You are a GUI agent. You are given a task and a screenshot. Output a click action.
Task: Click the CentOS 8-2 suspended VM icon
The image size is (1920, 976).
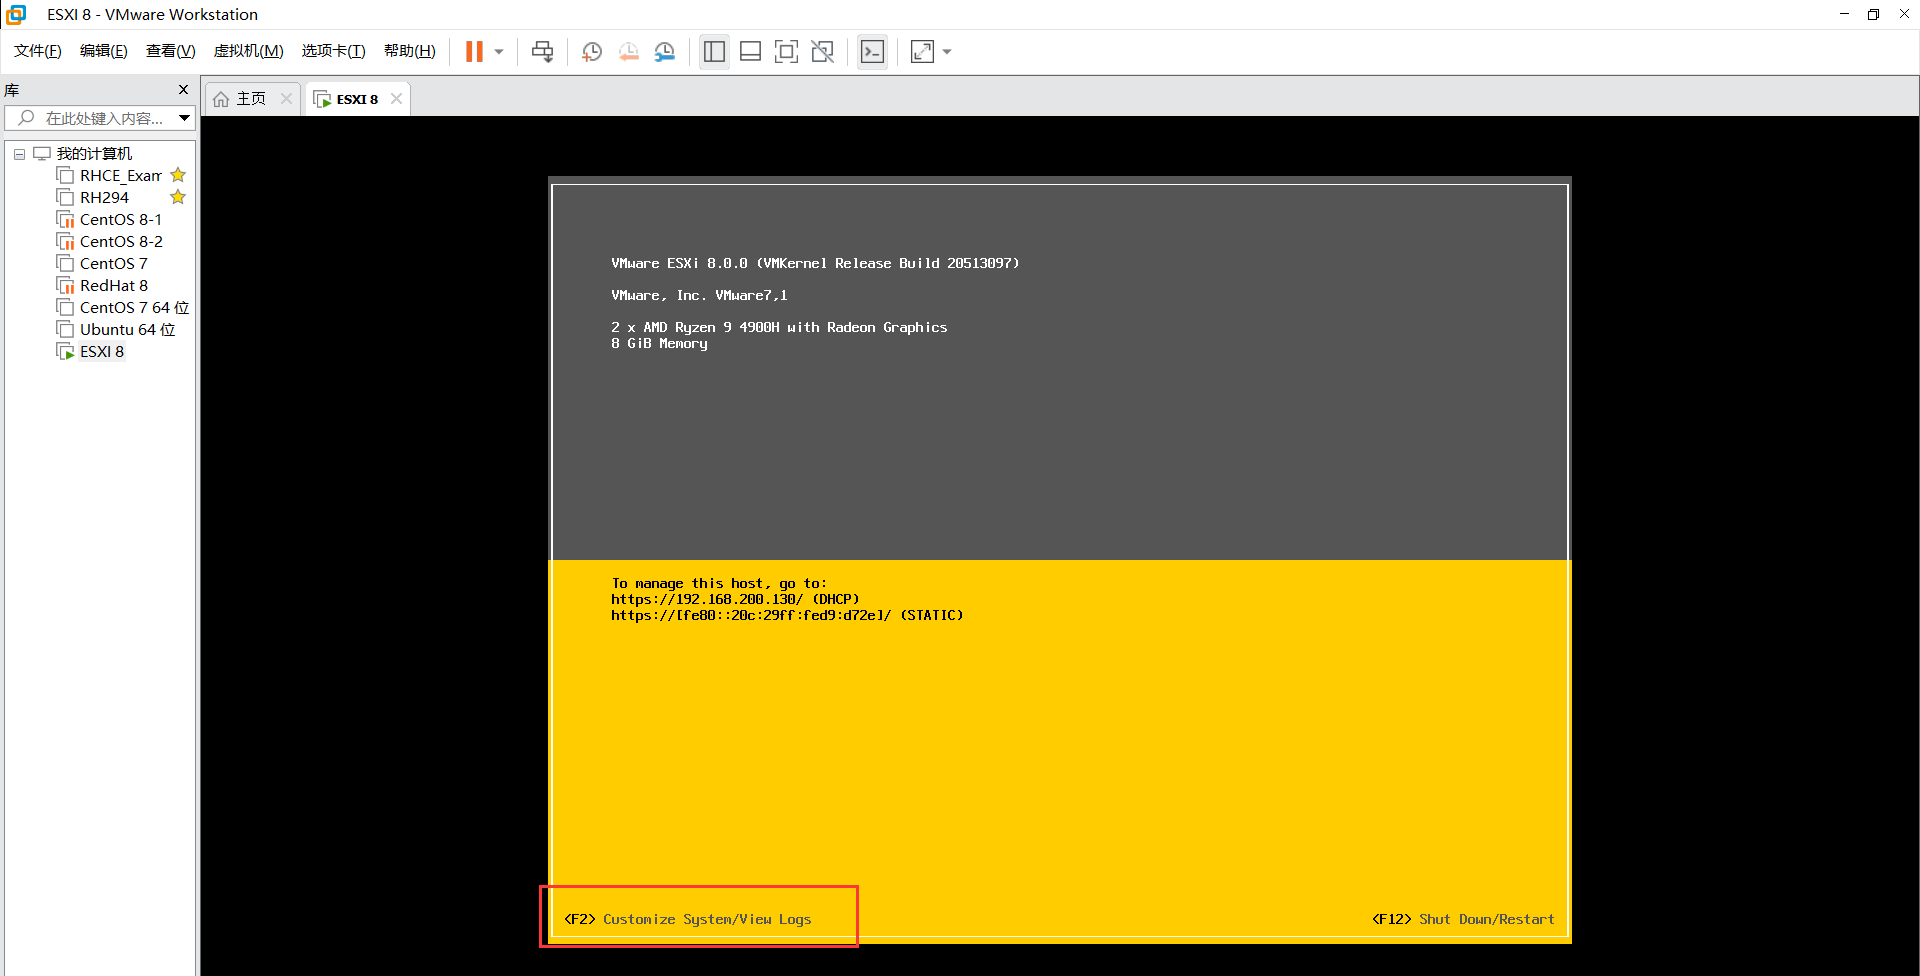click(x=65, y=242)
